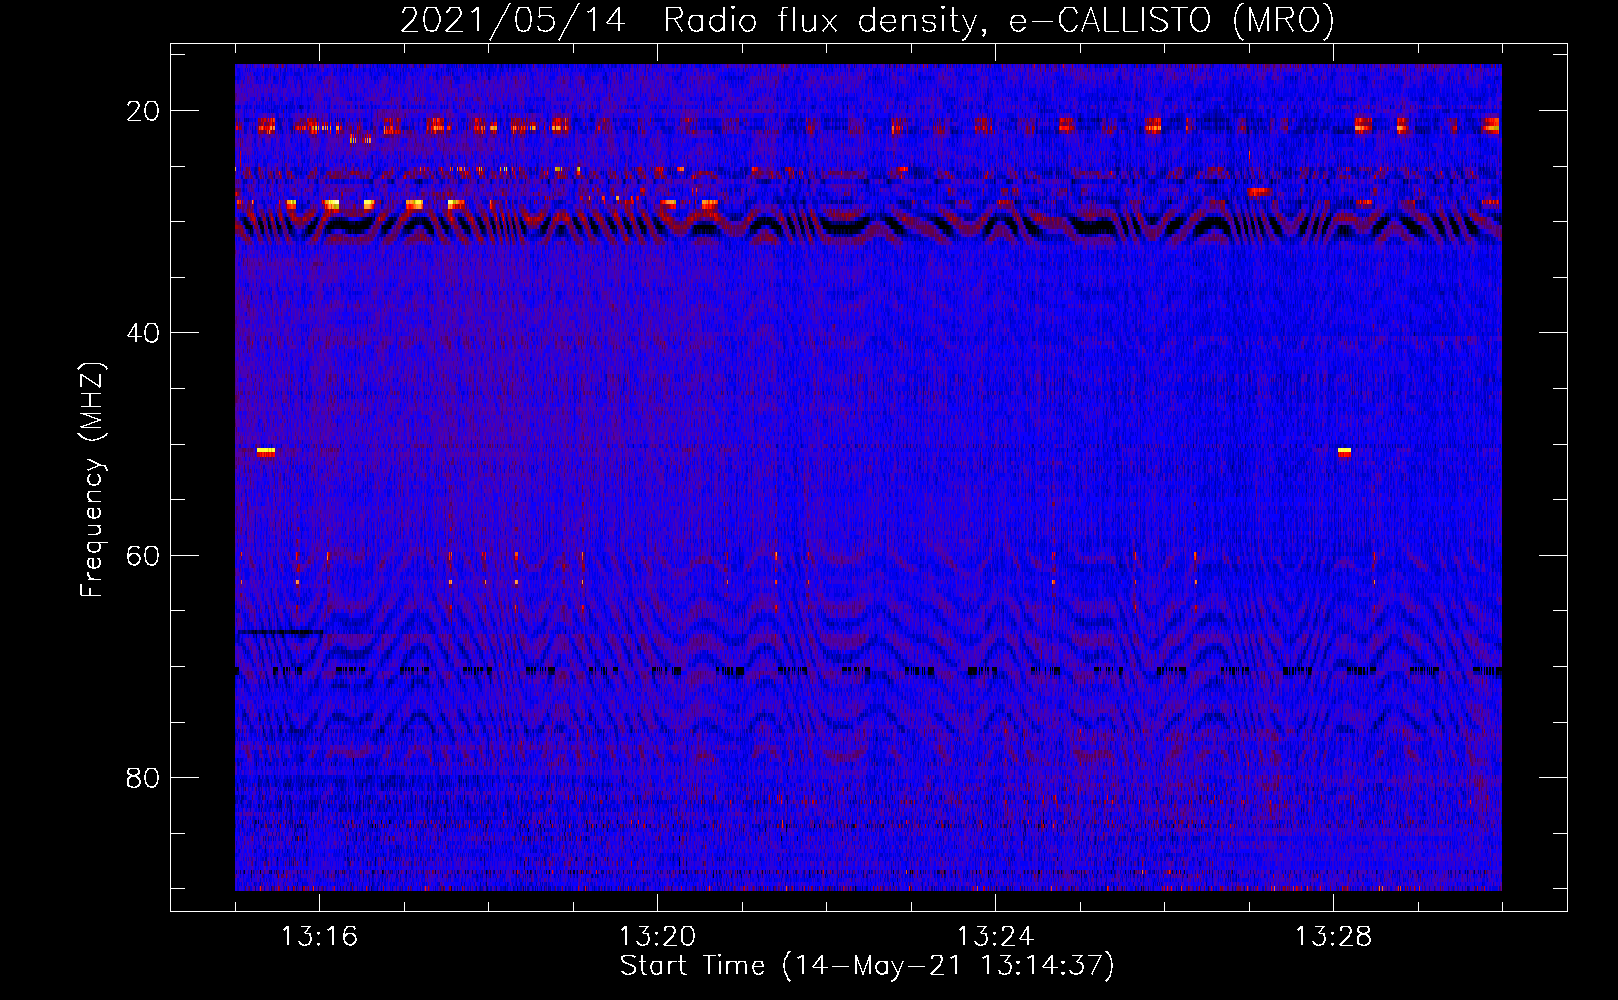Click the 20 MHz frequency tick label
Screen dimensions: 1618x1000
point(143,111)
